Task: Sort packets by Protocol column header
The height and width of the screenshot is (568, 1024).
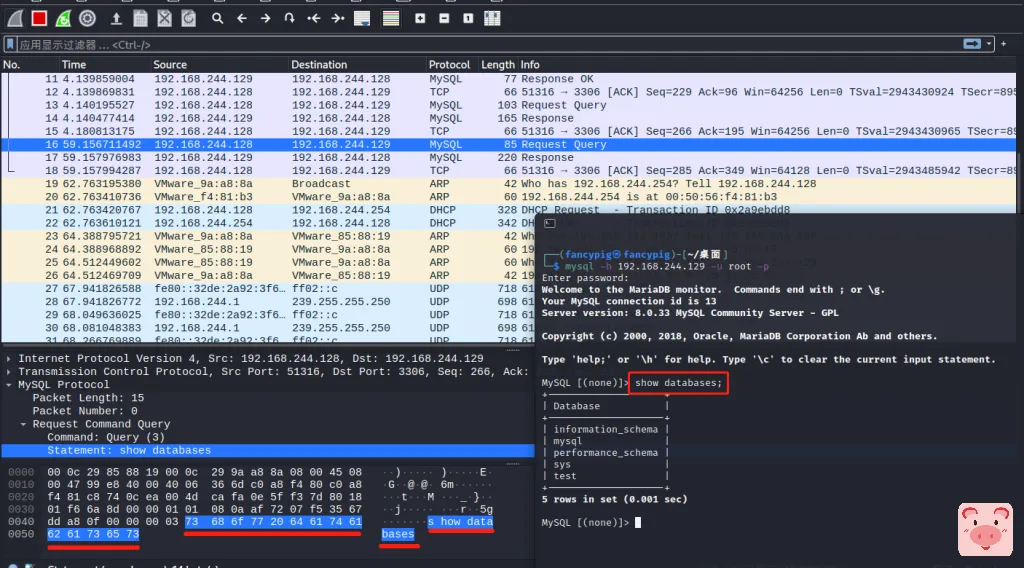Action: pyautogui.click(x=449, y=64)
